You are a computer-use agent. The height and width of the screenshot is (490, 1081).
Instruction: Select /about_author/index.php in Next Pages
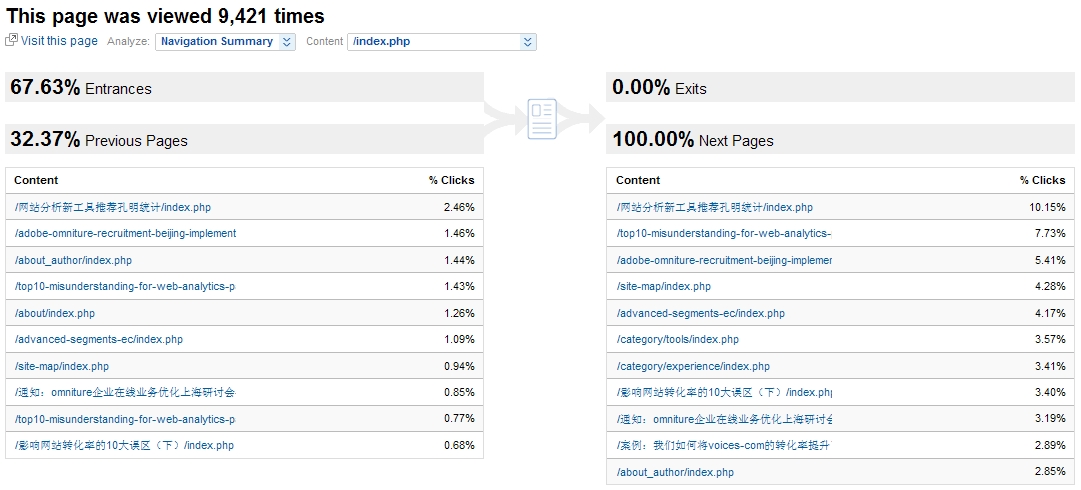pyautogui.click(x=675, y=472)
